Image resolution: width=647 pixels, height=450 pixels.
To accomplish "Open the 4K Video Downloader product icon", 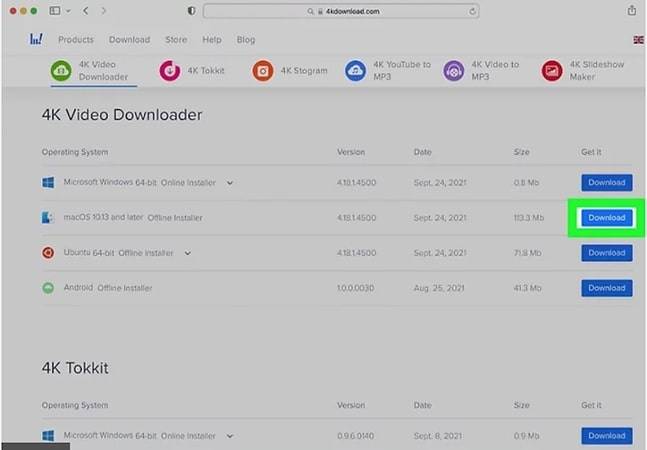I will [x=61, y=70].
